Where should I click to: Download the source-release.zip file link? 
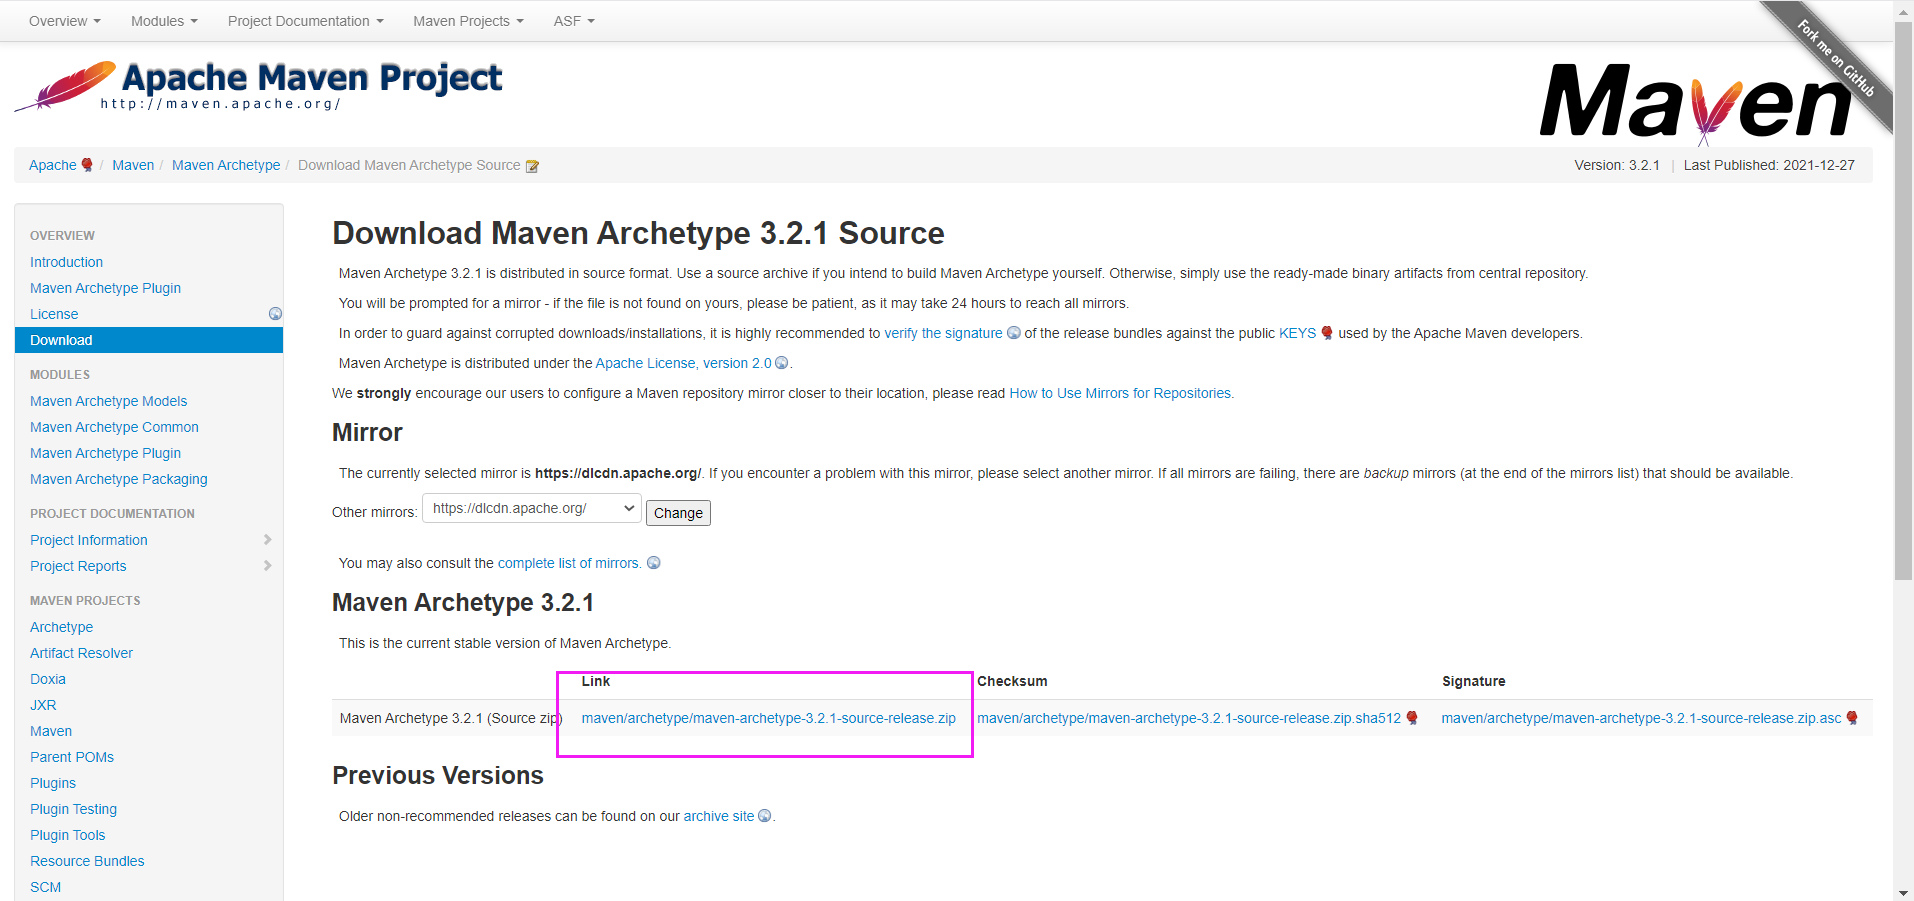pyautogui.click(x=768, y=718)
